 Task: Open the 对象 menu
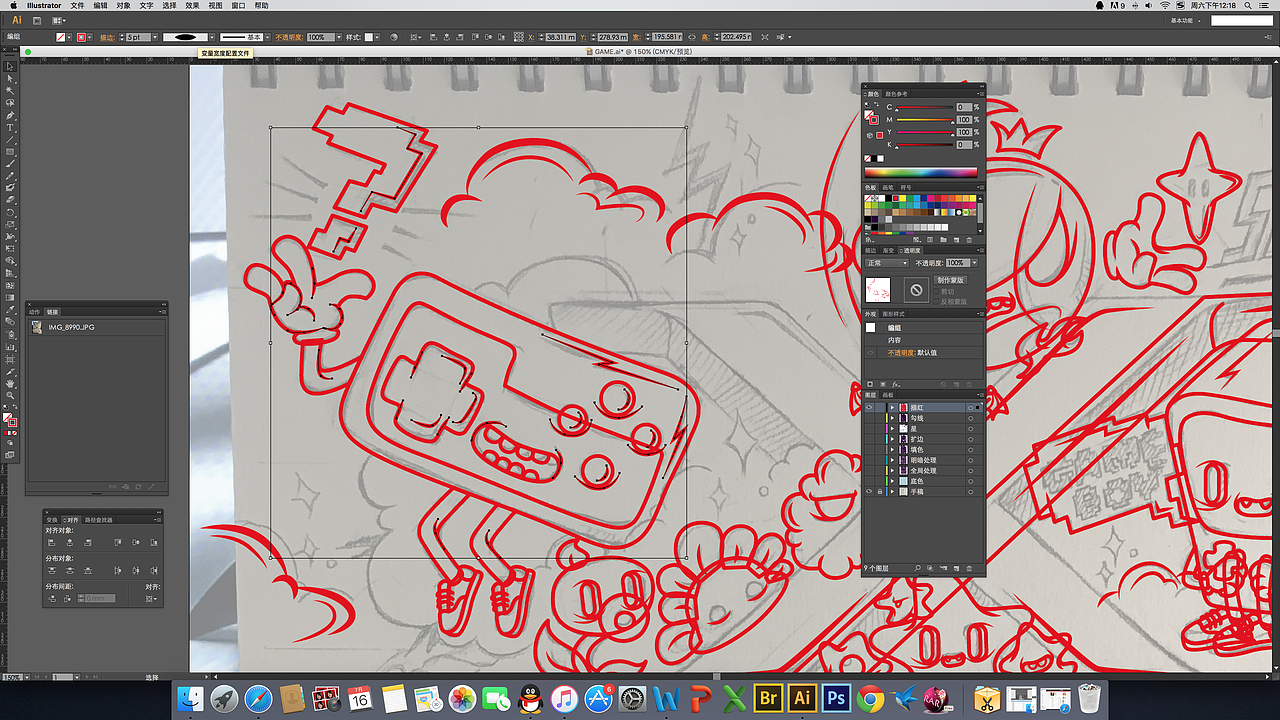tap(123, 5)
